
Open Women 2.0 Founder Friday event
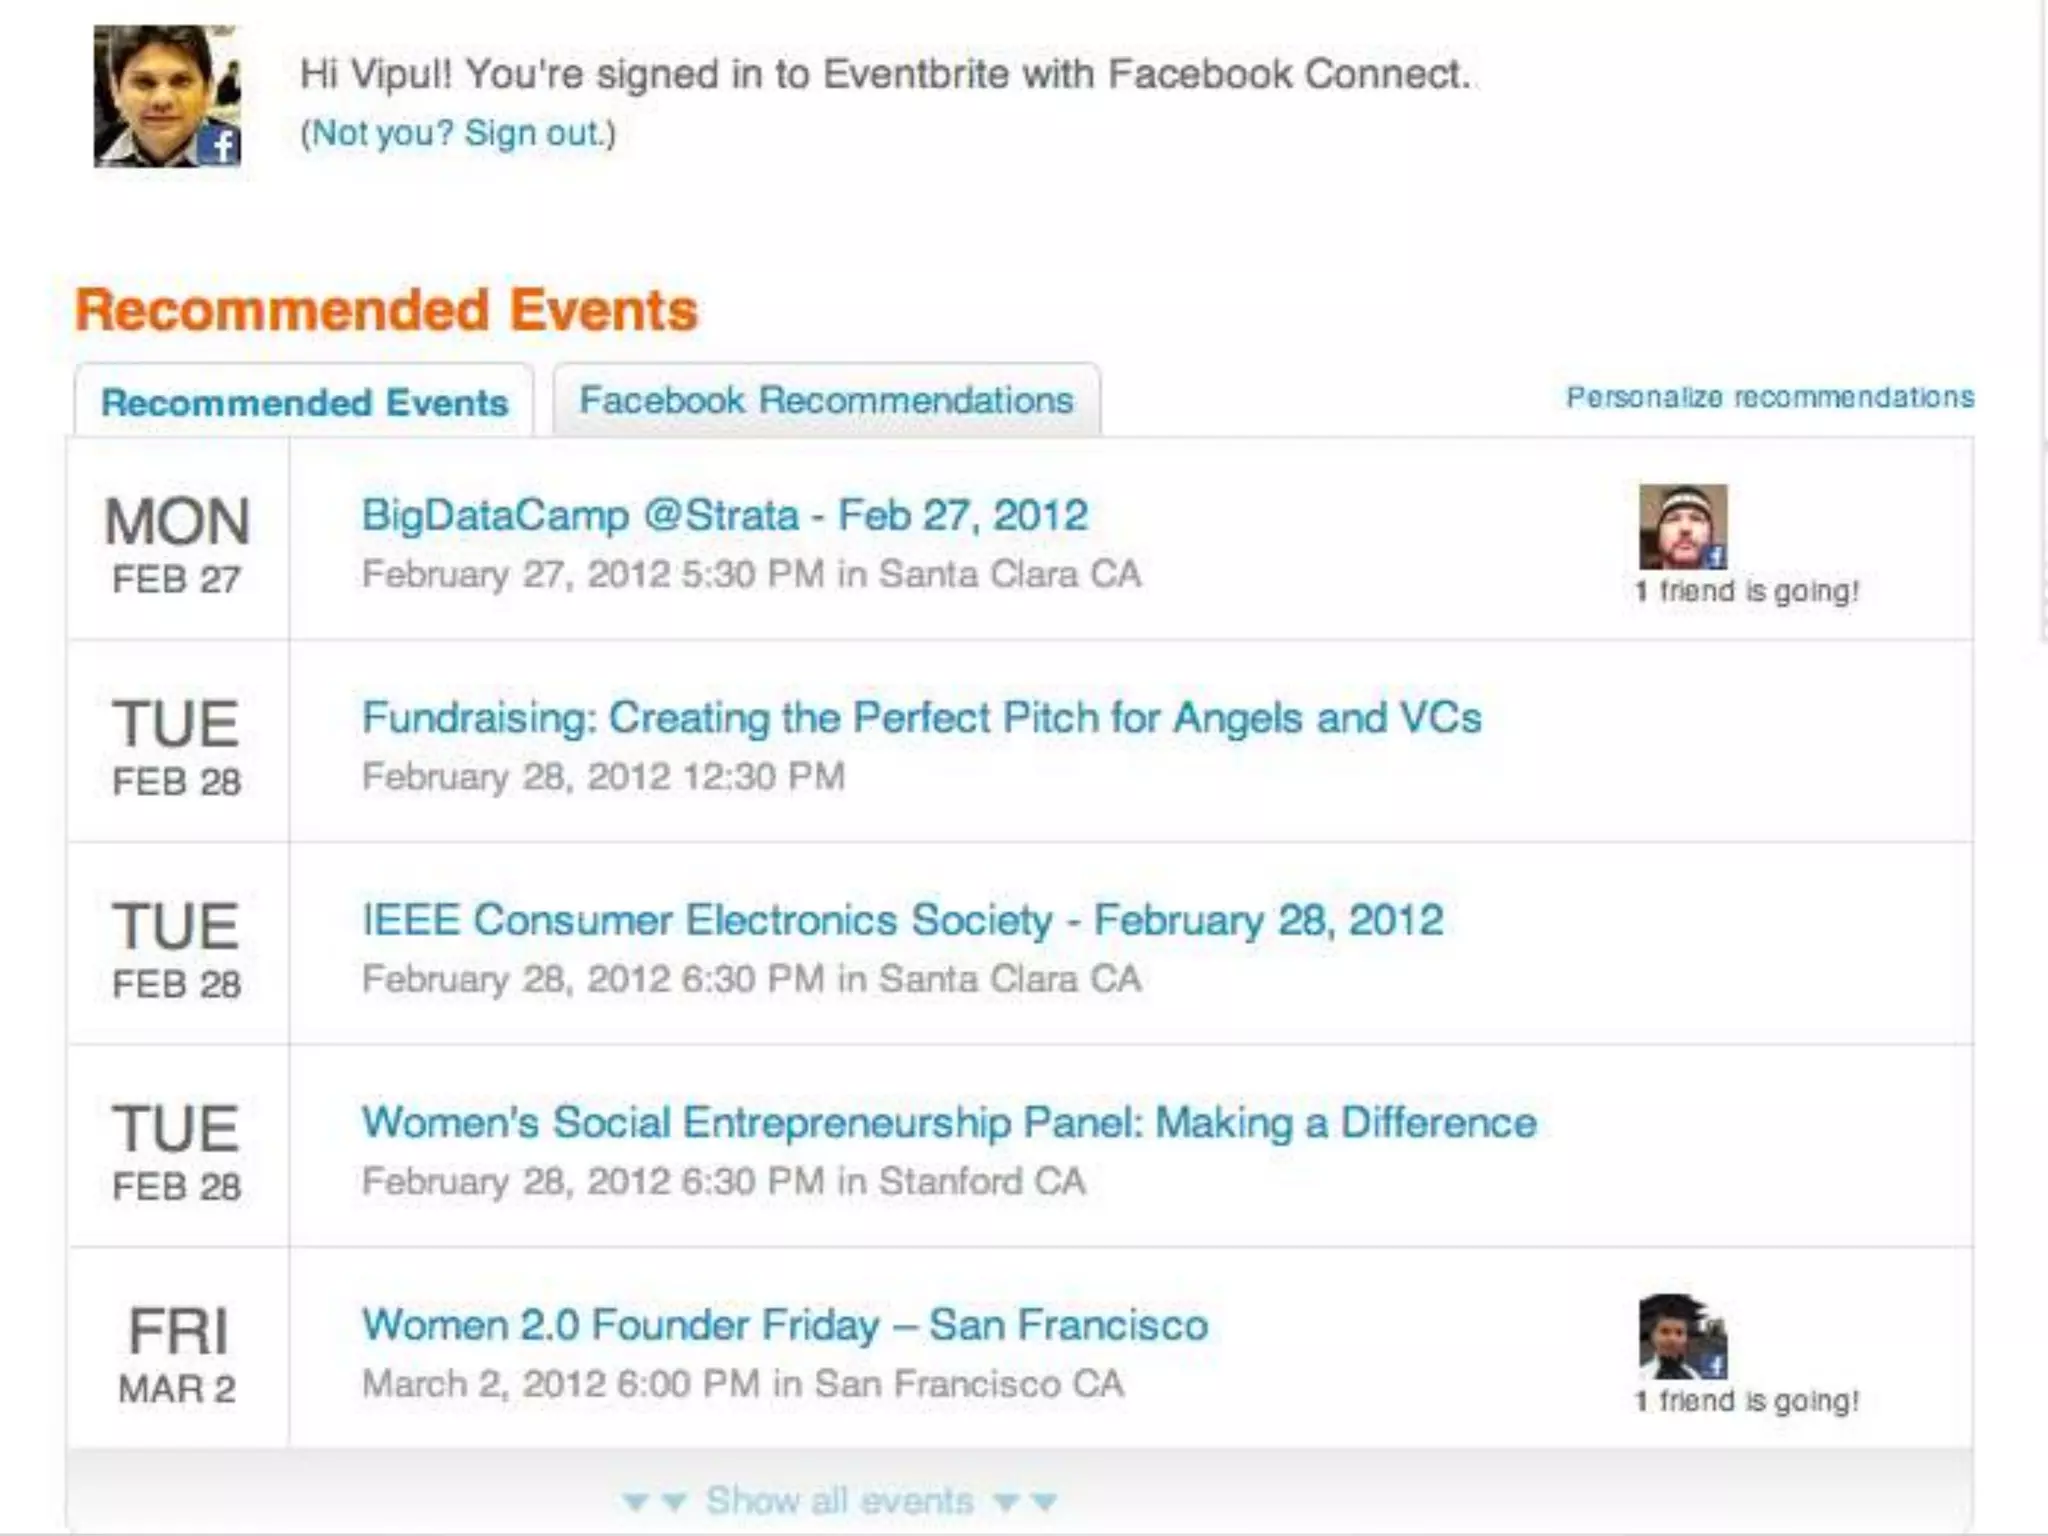click(x=785, y=1325)
